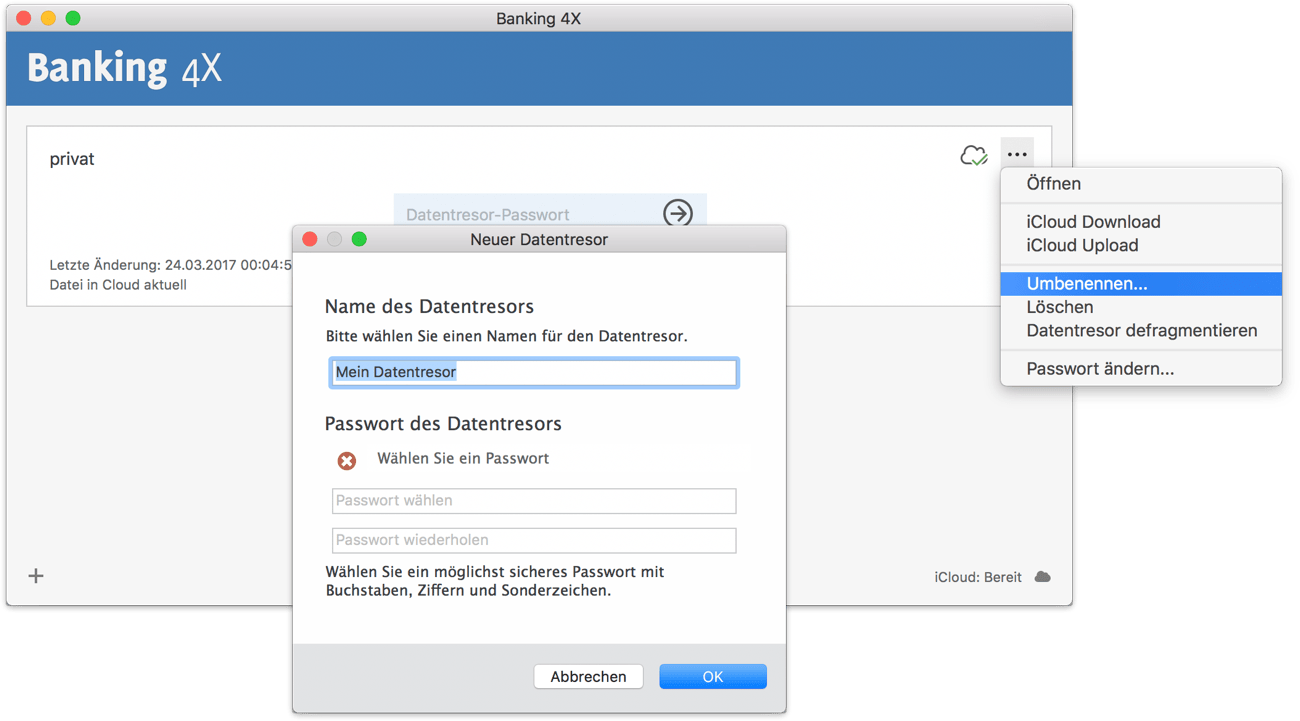Viewport: 1300px width, 721px height.
Task: Add a new Datentresor with plus icon
Action: click(36, 576)
